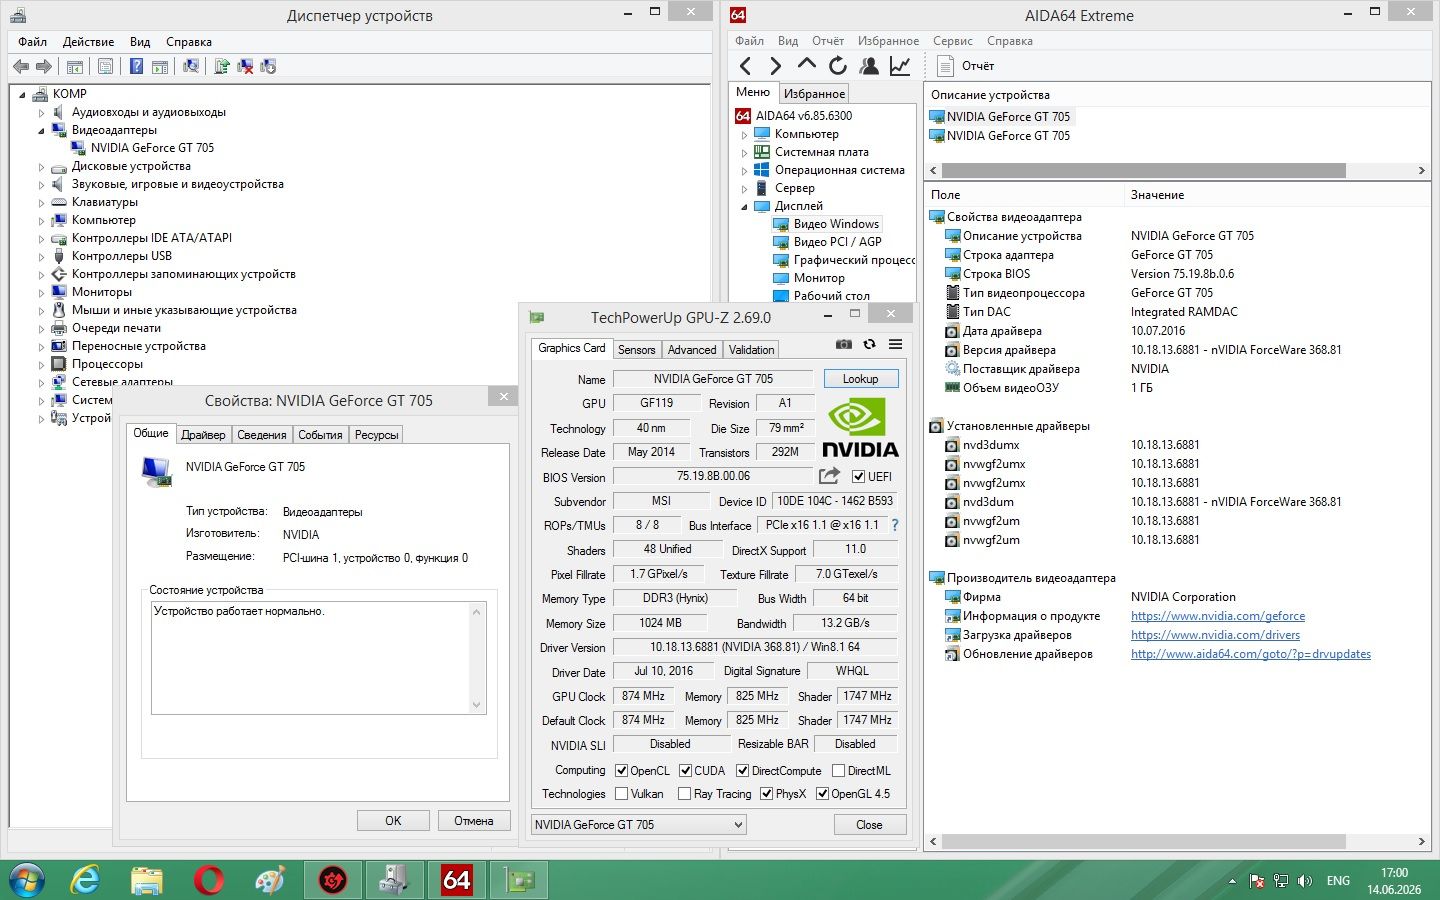Toggle the UEFI checkbox in GPU-Z
This screenshot has width=1440, height=900.
pyautogui.click(x=858, y=477)
